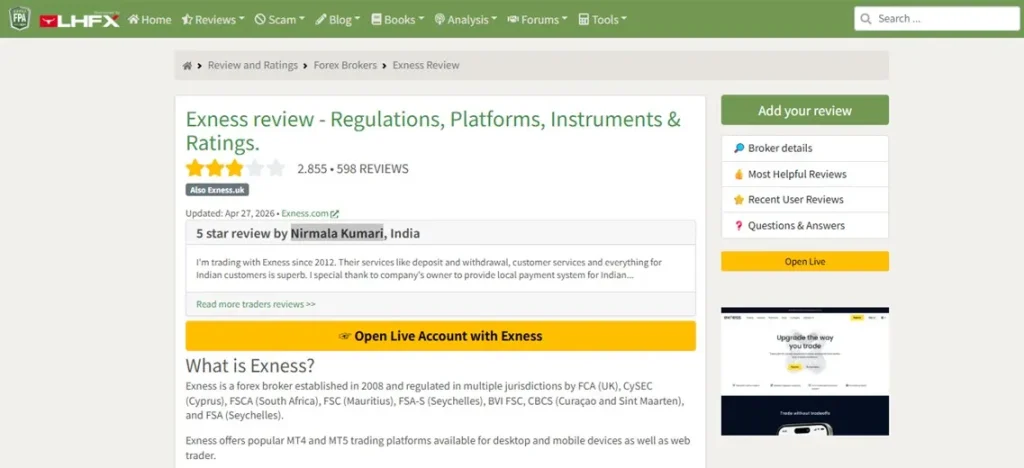Expand the Reviews dropdown menu
The width and height of the screenshot is (1024, 468).
point(213,20)
